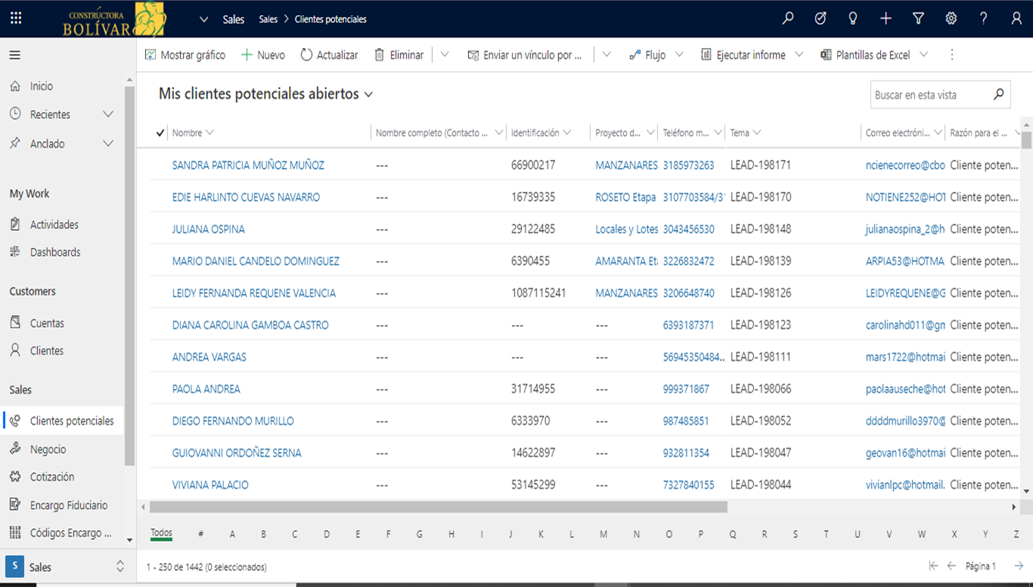Screen dimensions: 1033x587
Task: Expand the Ejecutar informe dropdown arrow
Action: [799, 55]
